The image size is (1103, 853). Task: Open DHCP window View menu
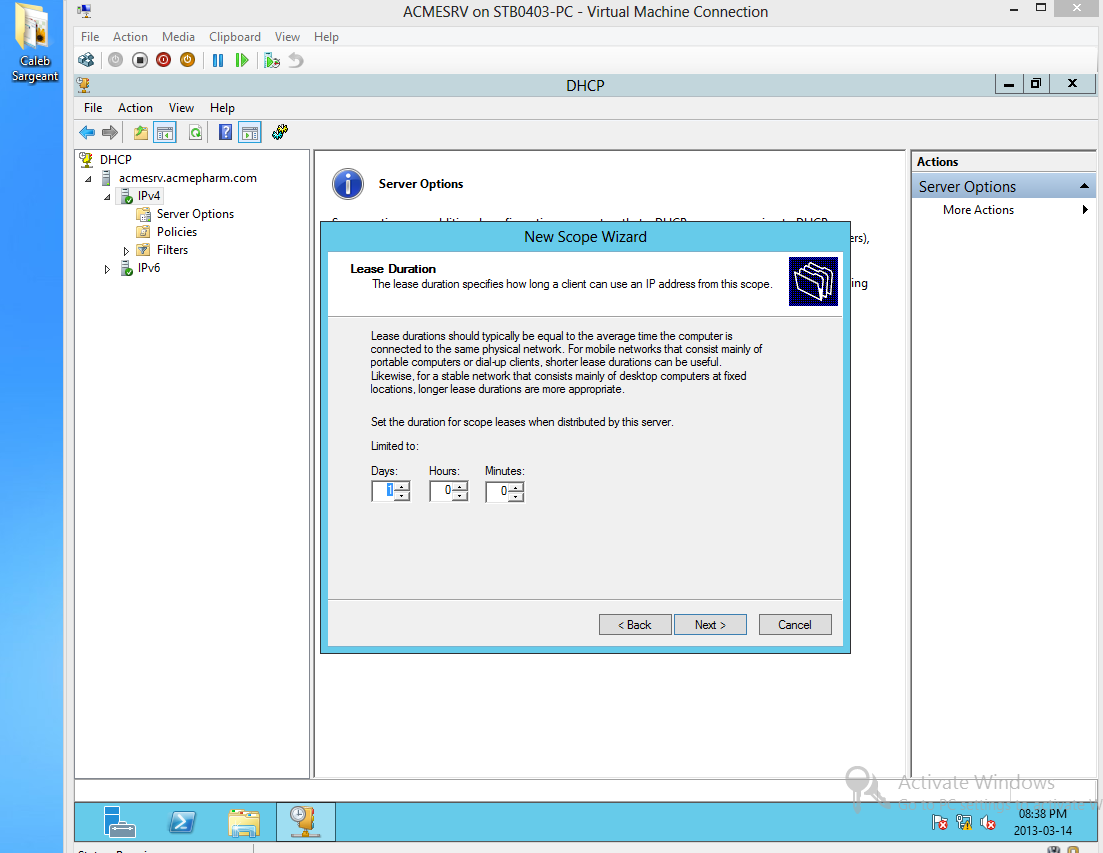(x=181, y=108)
